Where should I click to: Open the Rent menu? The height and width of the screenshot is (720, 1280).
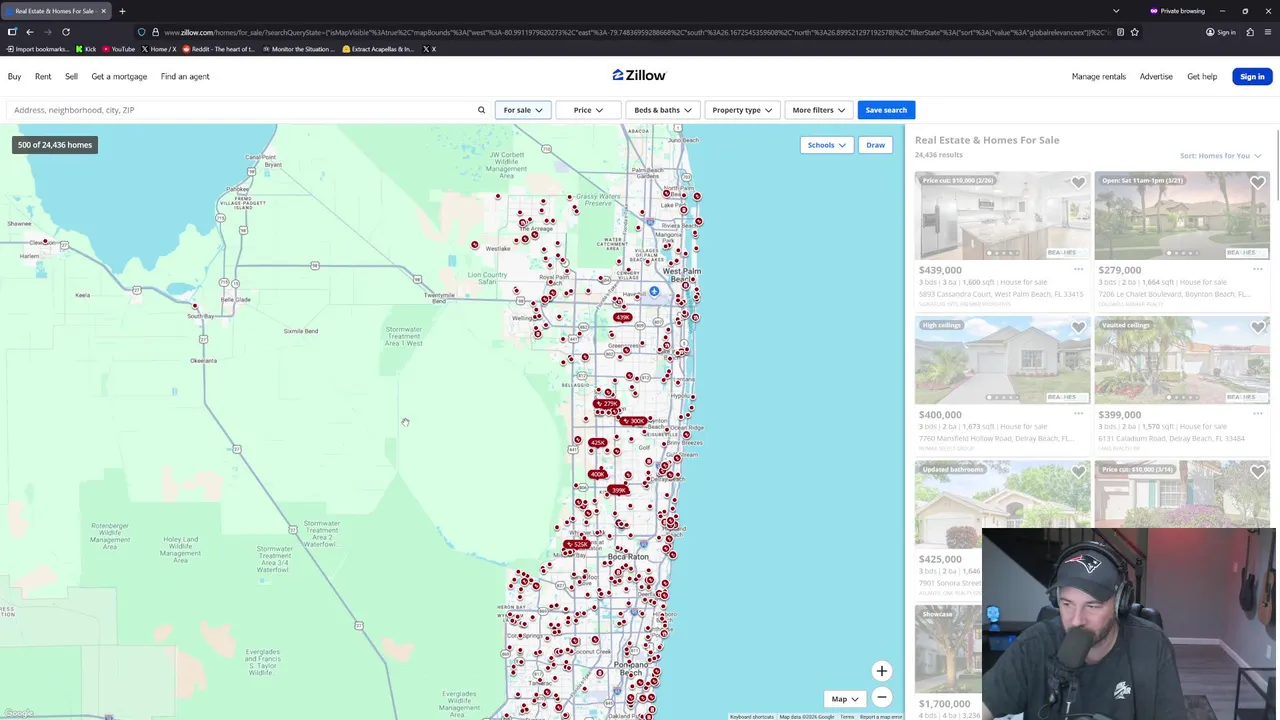tap(43, 76)
